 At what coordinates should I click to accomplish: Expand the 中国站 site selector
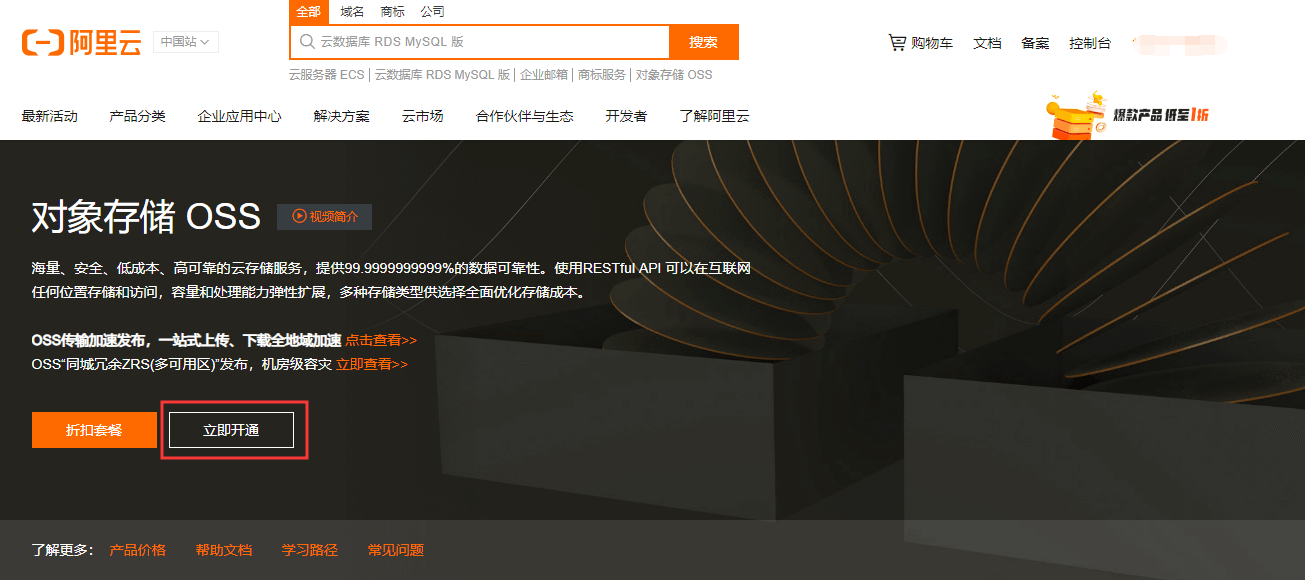[x=186, y=42]
